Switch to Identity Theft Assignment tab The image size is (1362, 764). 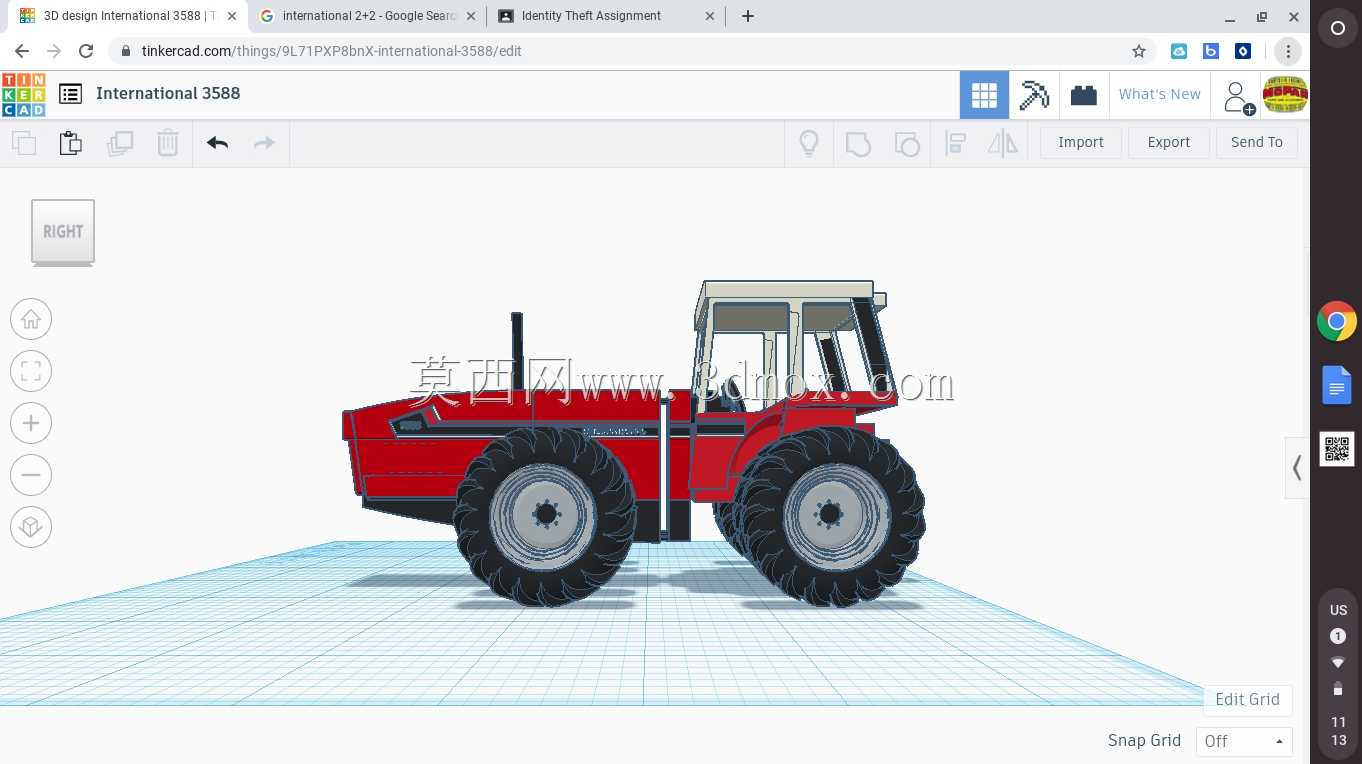point(607,16)
